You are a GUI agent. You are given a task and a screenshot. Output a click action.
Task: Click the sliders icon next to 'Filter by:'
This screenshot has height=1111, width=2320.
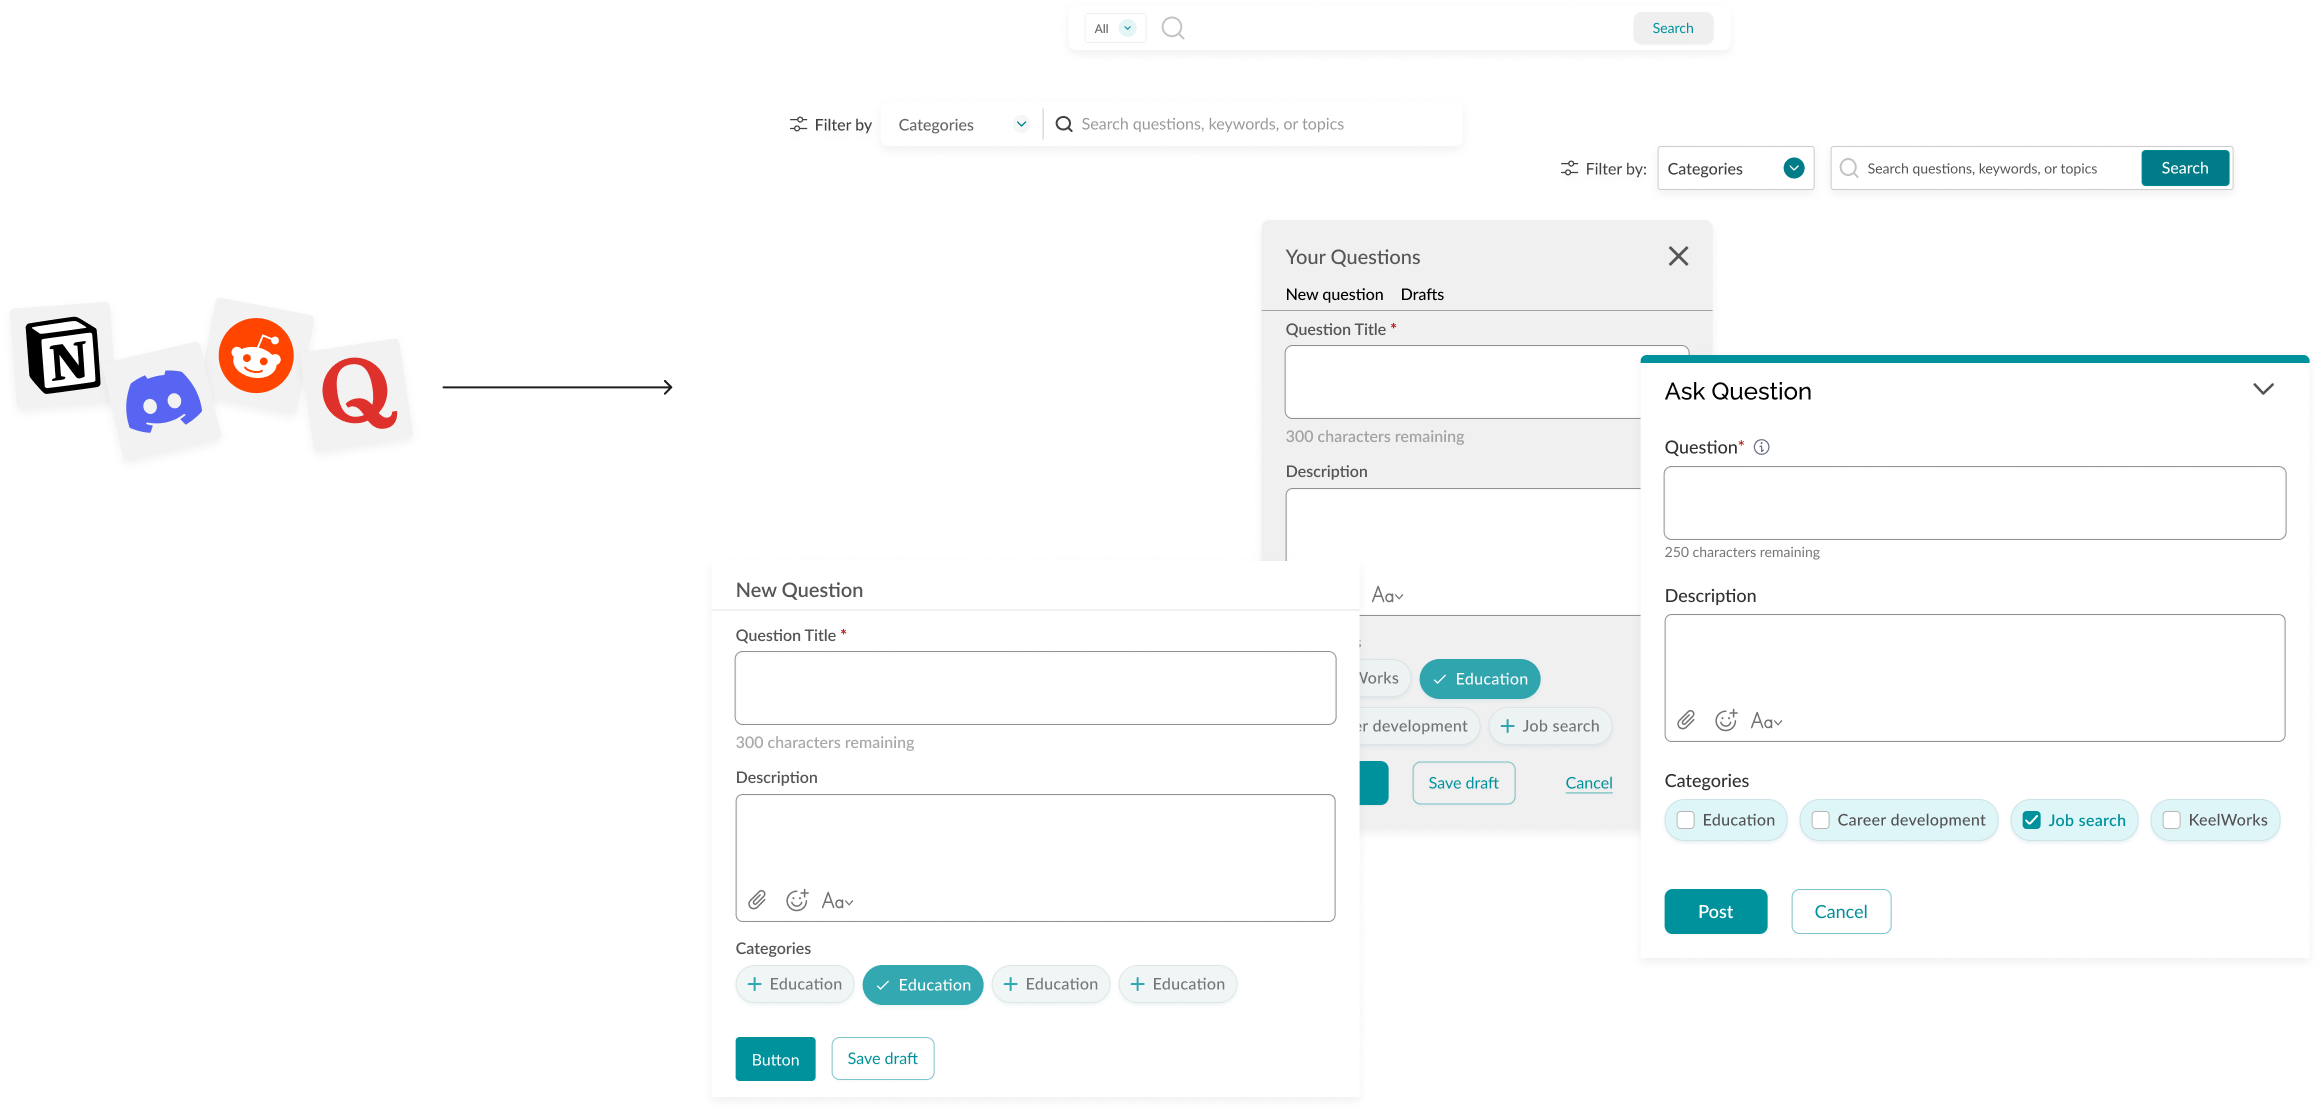[x=1570, y=168]
